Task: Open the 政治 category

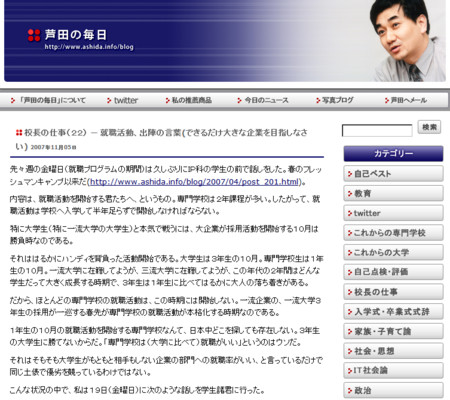Action: (x=393, y=390)
